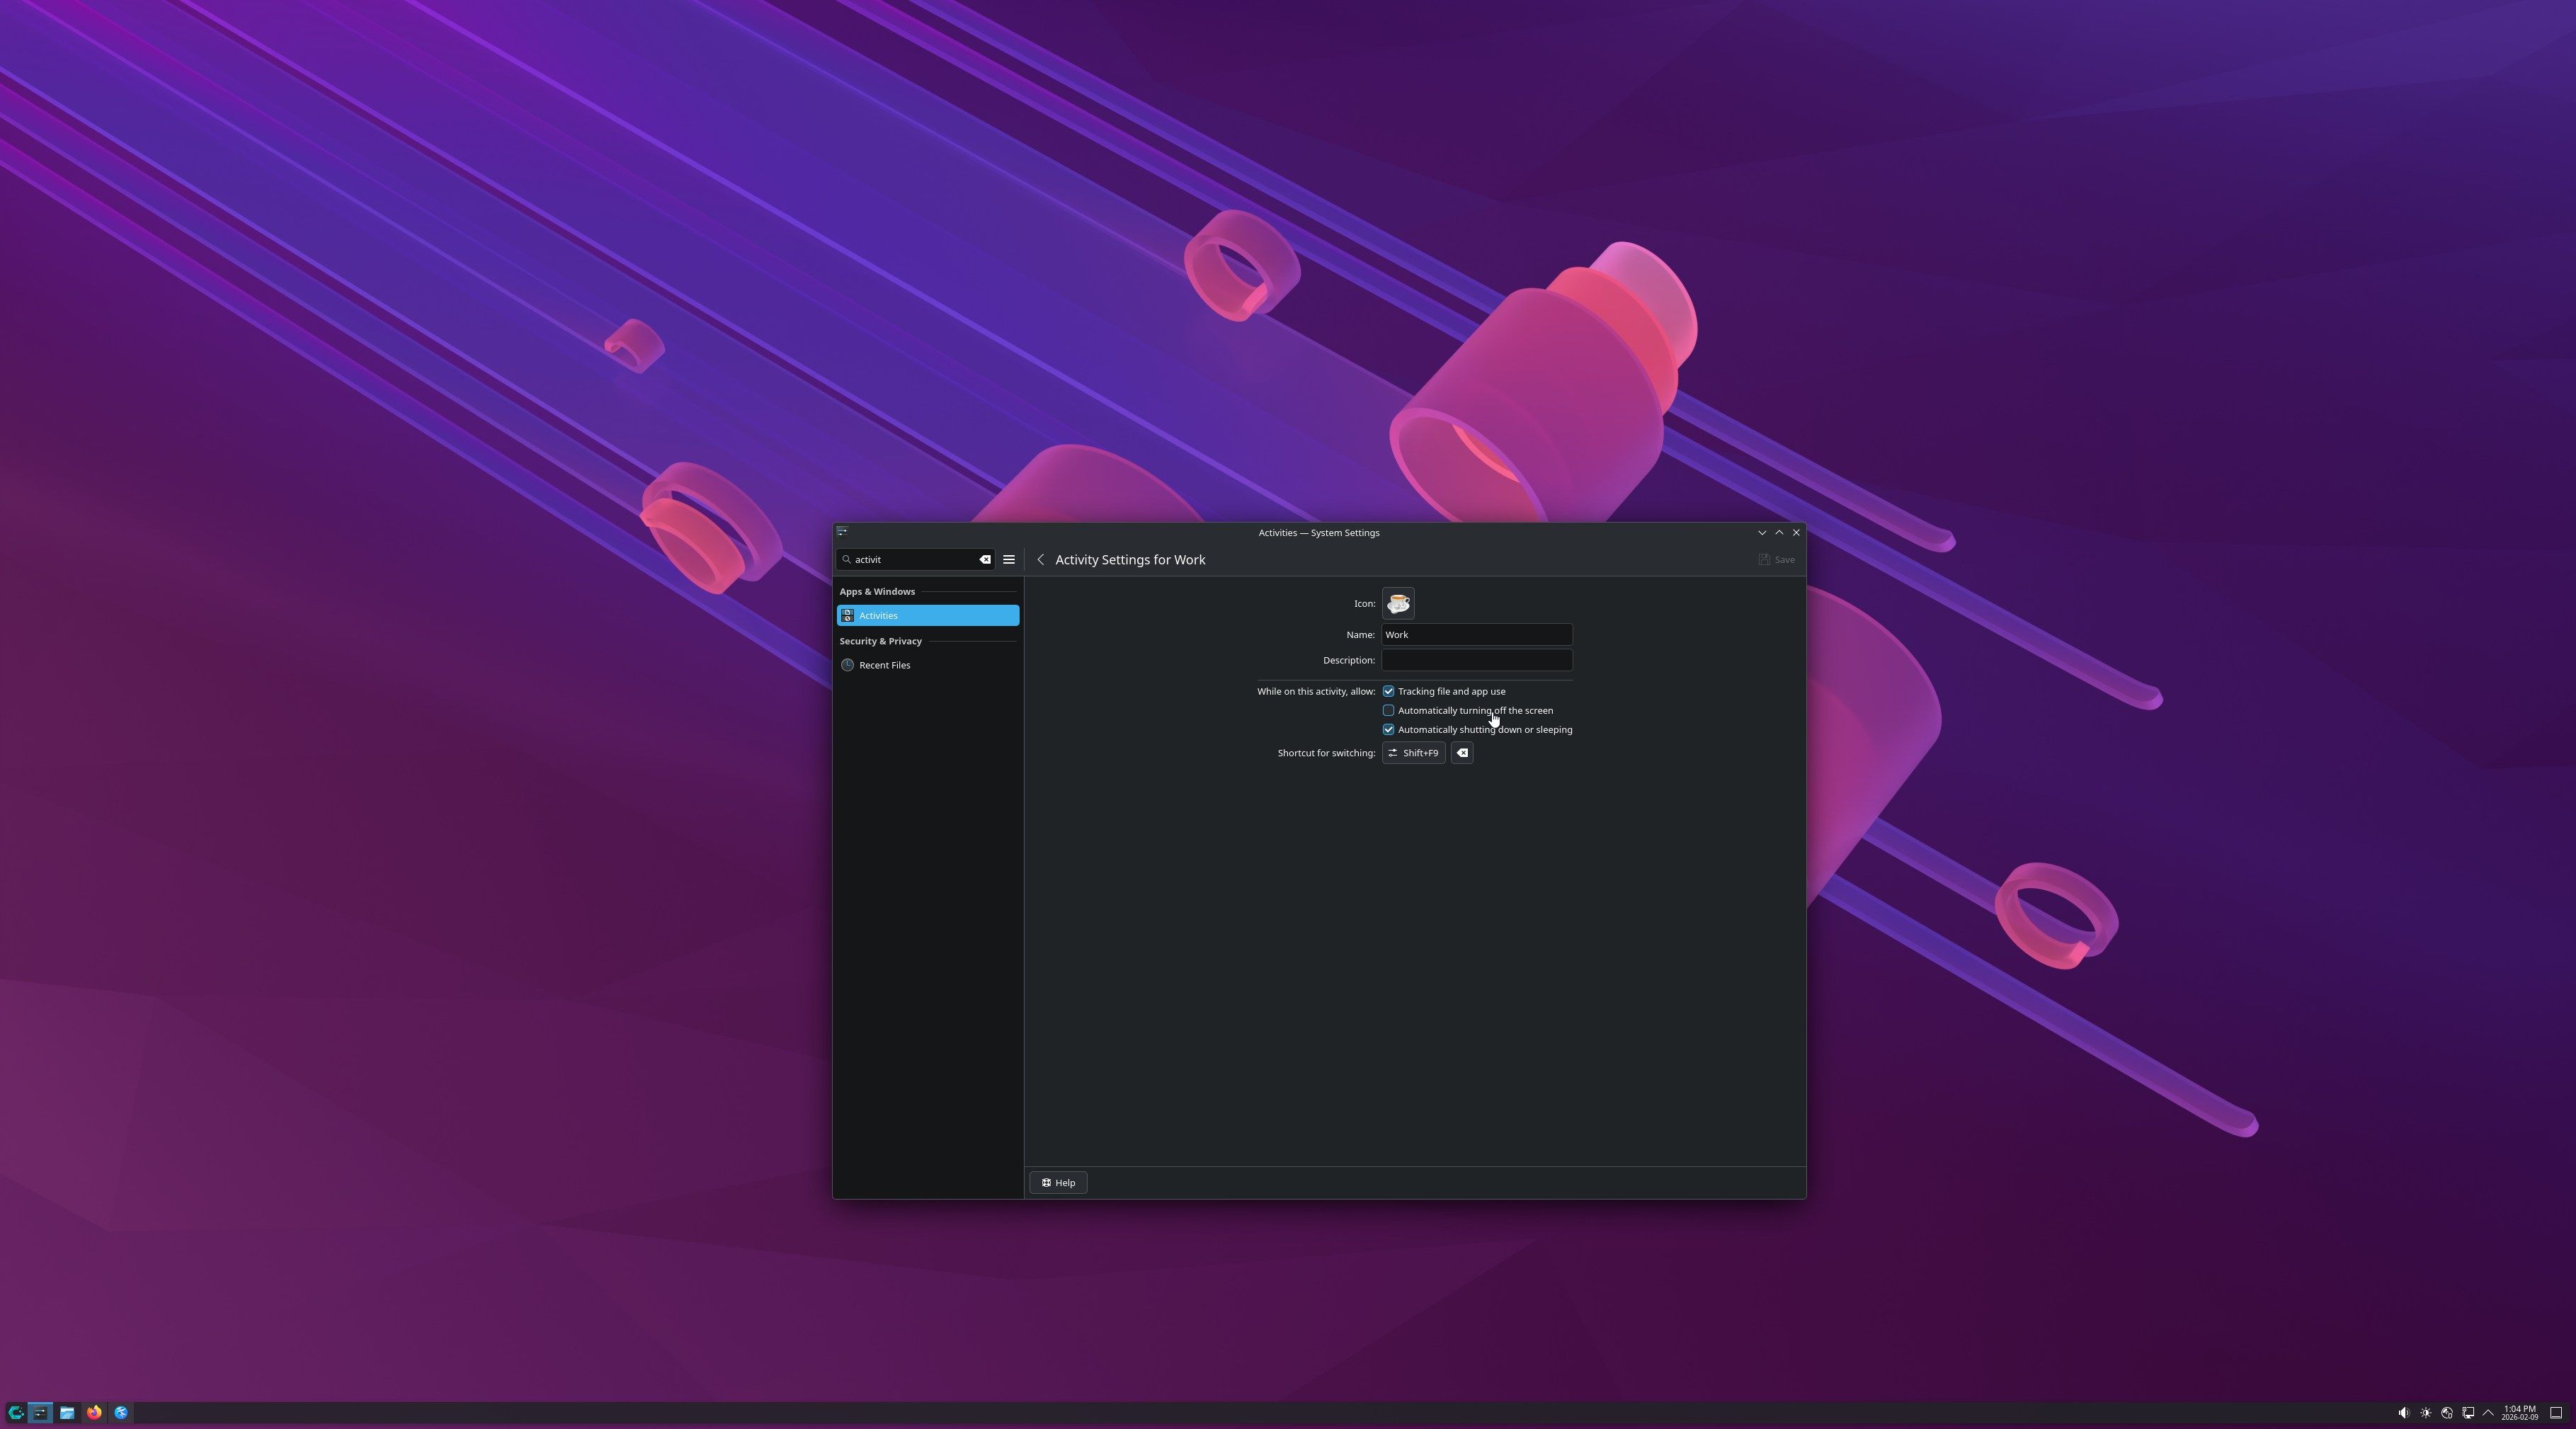
Task: Click the Shift+F9 shortcut button
Action: coord(1413,753)
